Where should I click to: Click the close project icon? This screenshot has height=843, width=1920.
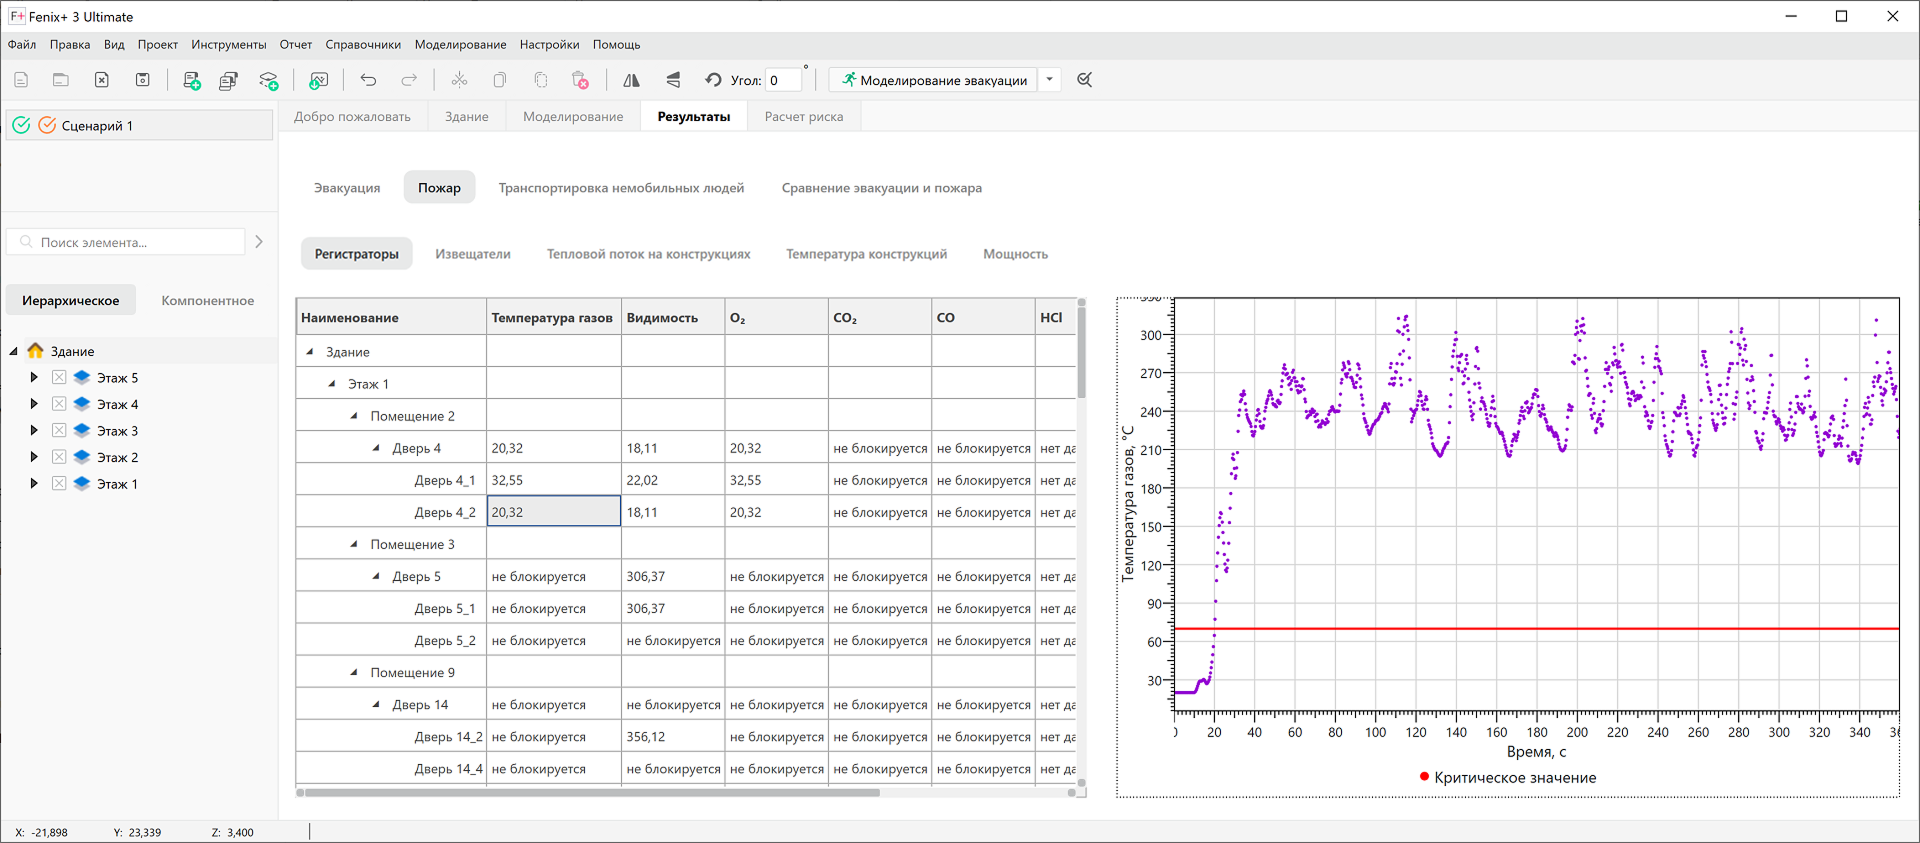click(102, 80)
